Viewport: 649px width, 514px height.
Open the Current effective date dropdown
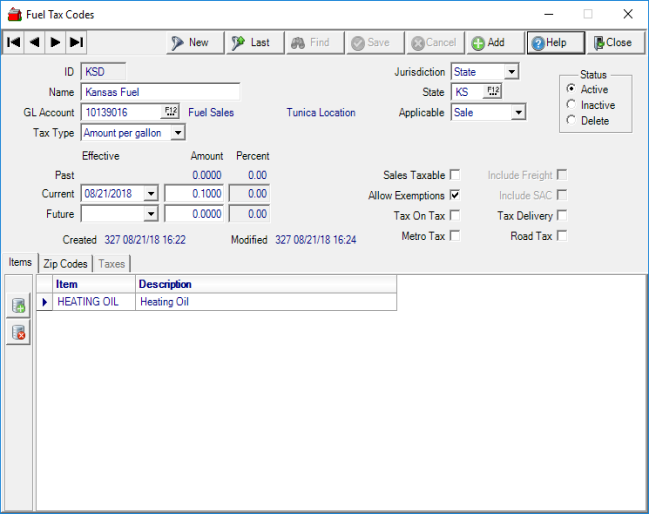[x=151, y=194]
